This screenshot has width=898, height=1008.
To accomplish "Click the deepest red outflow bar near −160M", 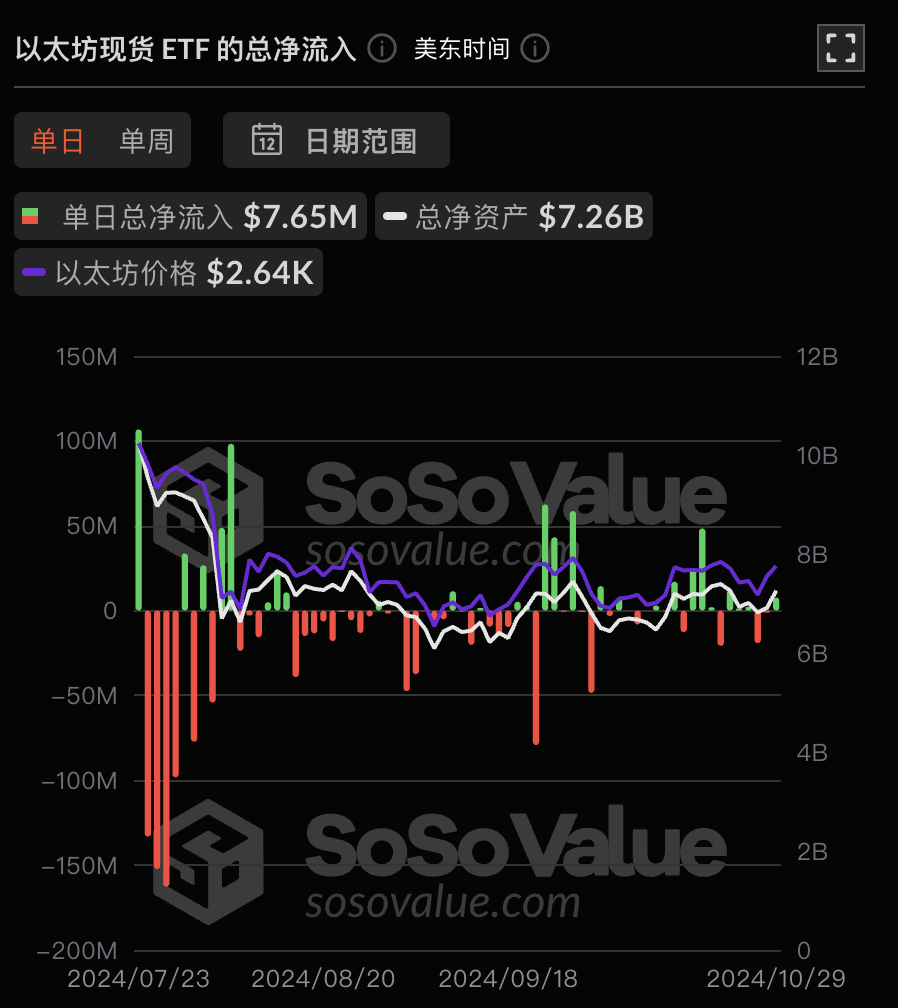I will pos(166,748).
